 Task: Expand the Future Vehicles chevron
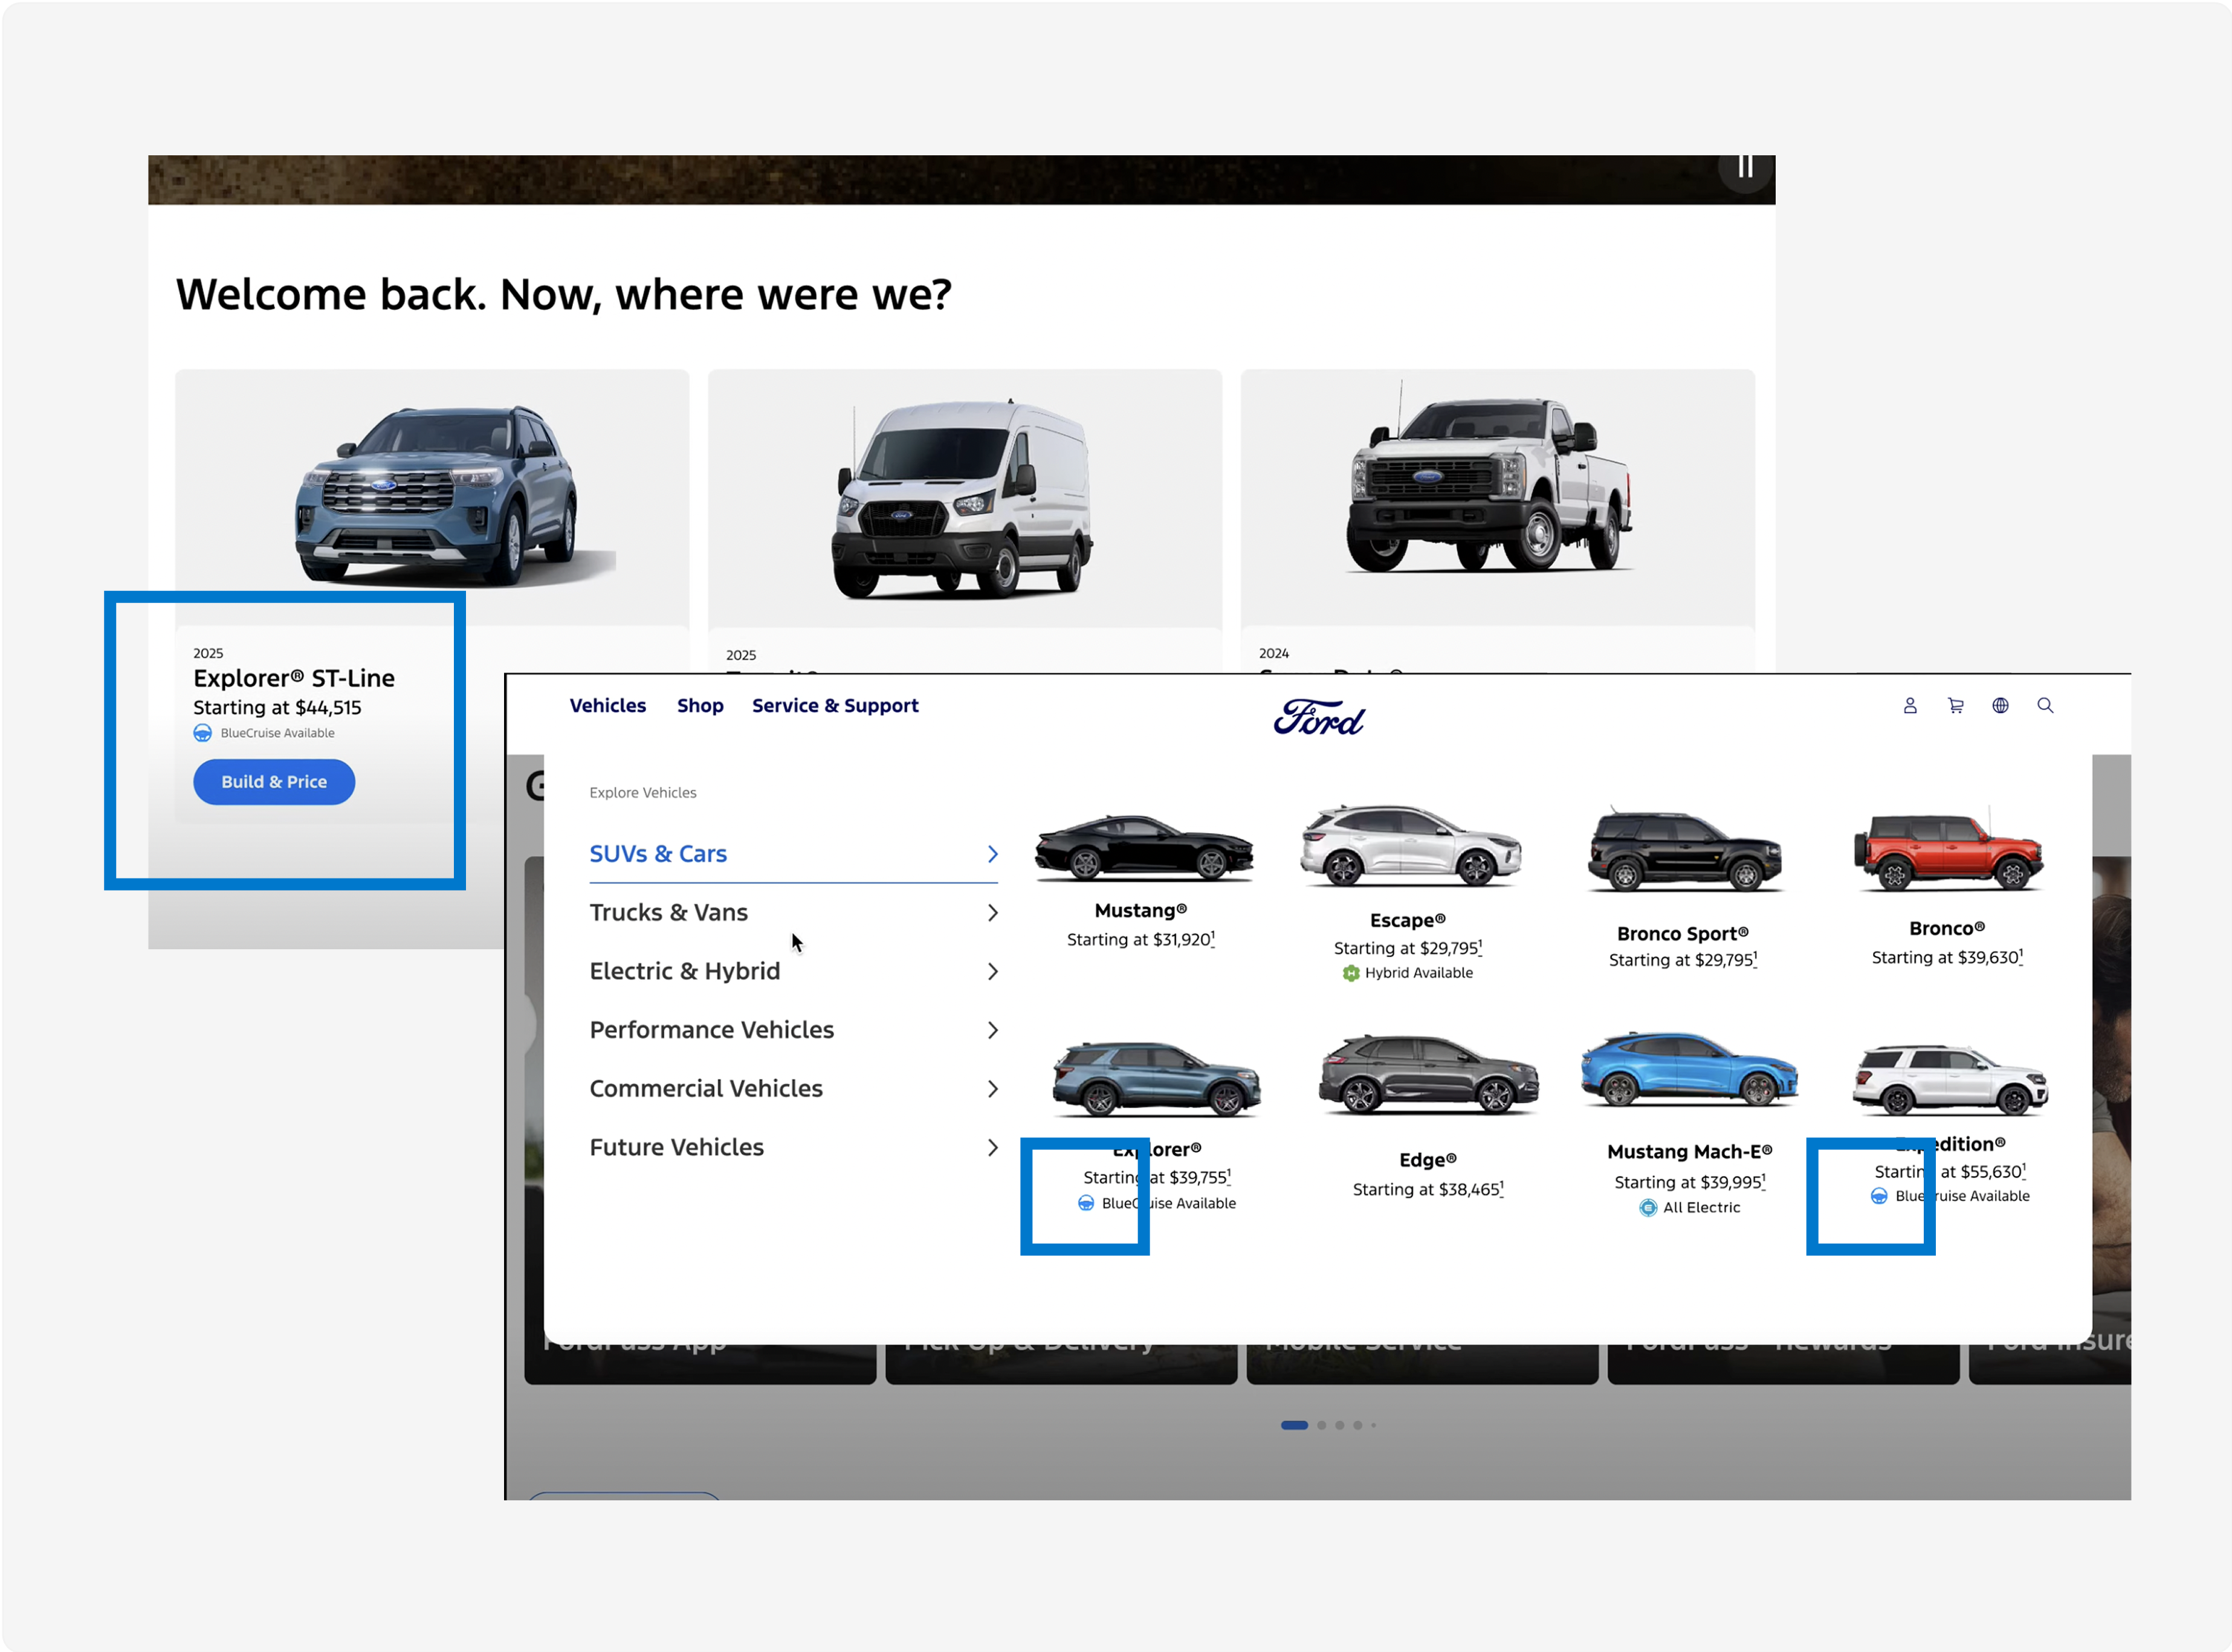tap(992, 1147)
